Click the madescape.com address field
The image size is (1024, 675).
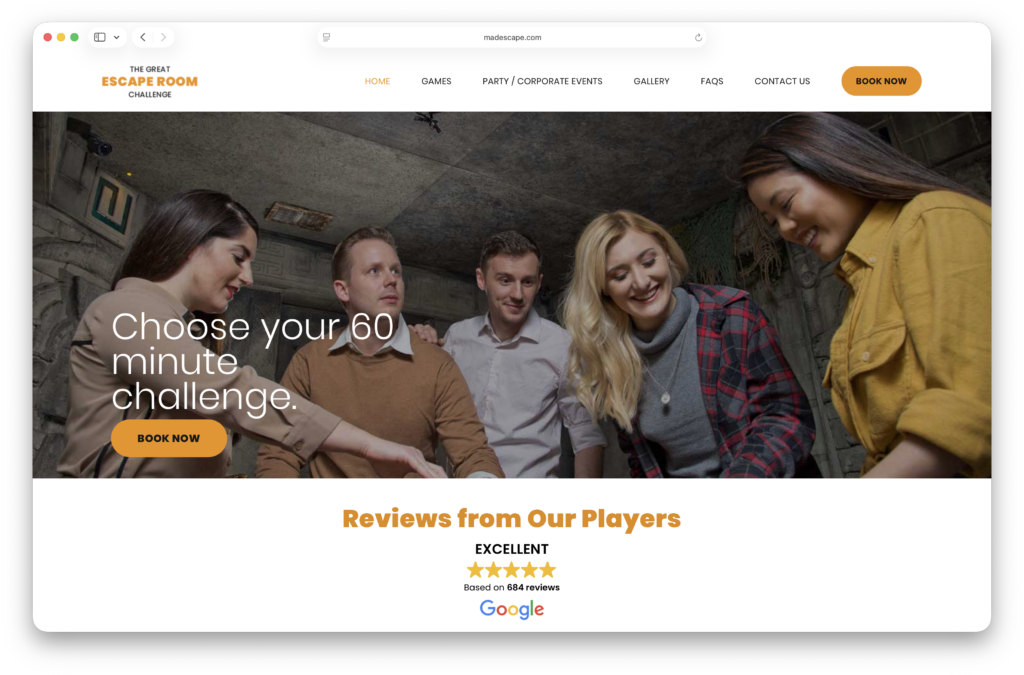[511, 37]
